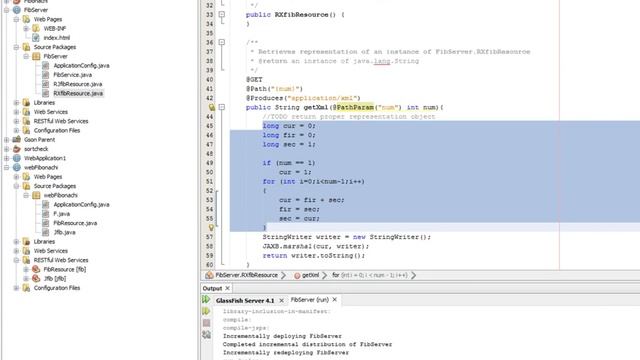The width and height of the screenshot is (640, 360).
Task: Click the Goon Parent project icon
Action: 17,140
